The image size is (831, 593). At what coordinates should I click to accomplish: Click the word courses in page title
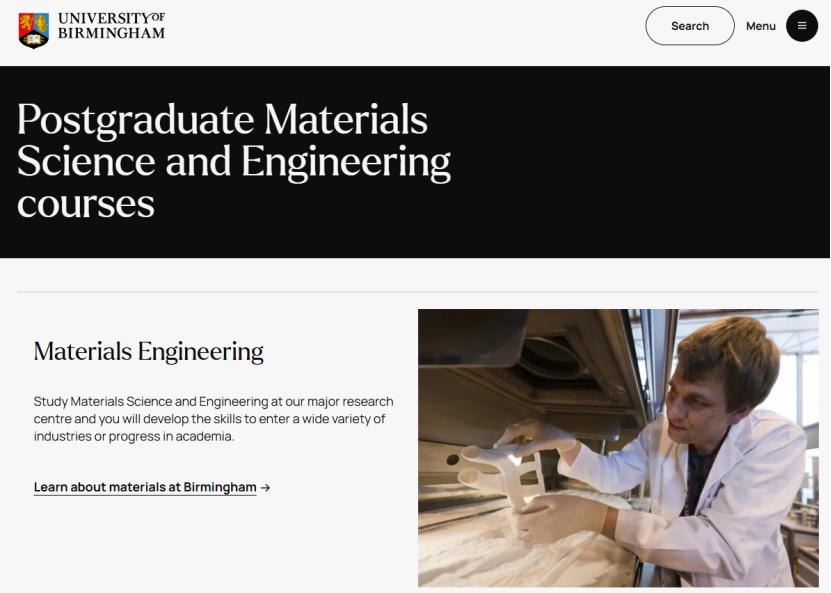[86, 203]
